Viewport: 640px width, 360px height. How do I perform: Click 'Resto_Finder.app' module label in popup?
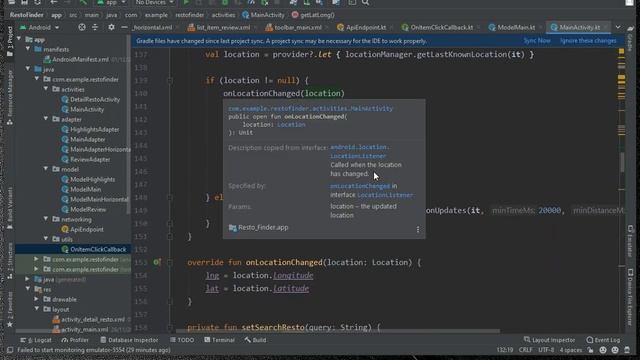point(259,227)
